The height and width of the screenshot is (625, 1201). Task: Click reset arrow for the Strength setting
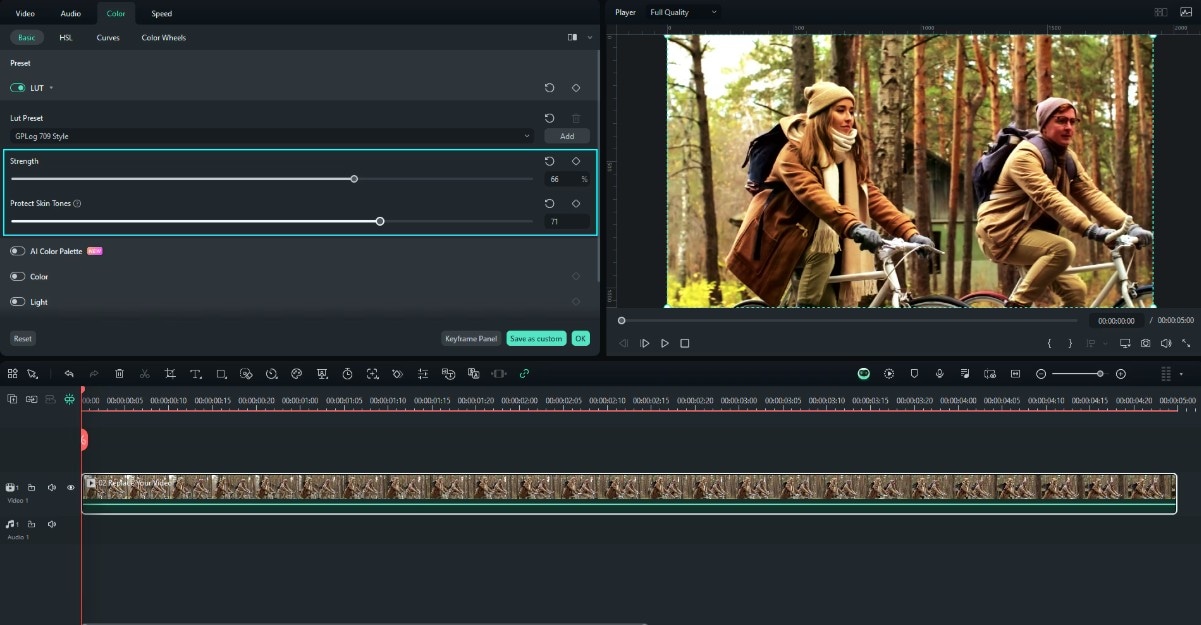point(549,161)
